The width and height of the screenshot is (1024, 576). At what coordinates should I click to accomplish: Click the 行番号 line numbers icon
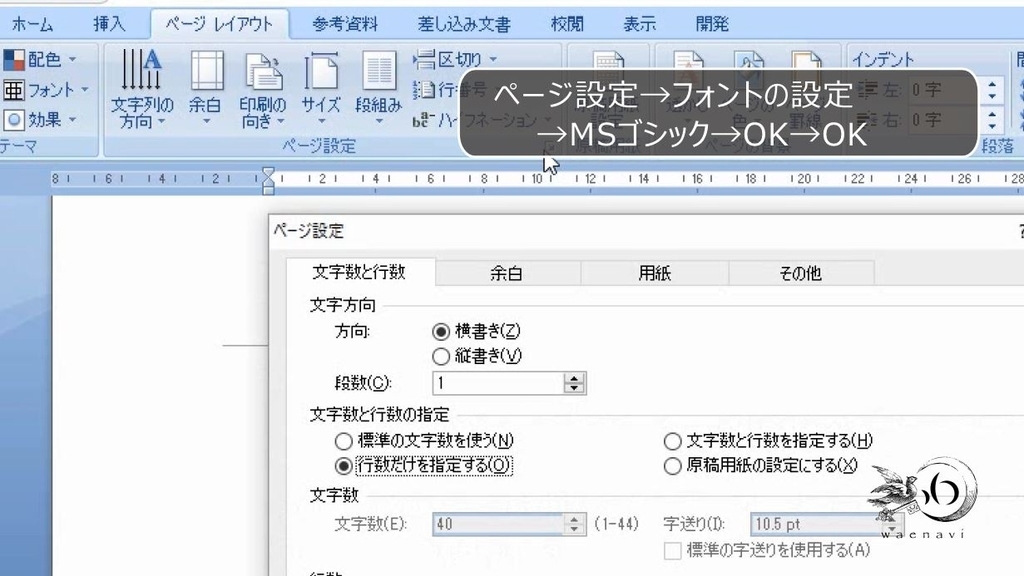click(424, 89)
